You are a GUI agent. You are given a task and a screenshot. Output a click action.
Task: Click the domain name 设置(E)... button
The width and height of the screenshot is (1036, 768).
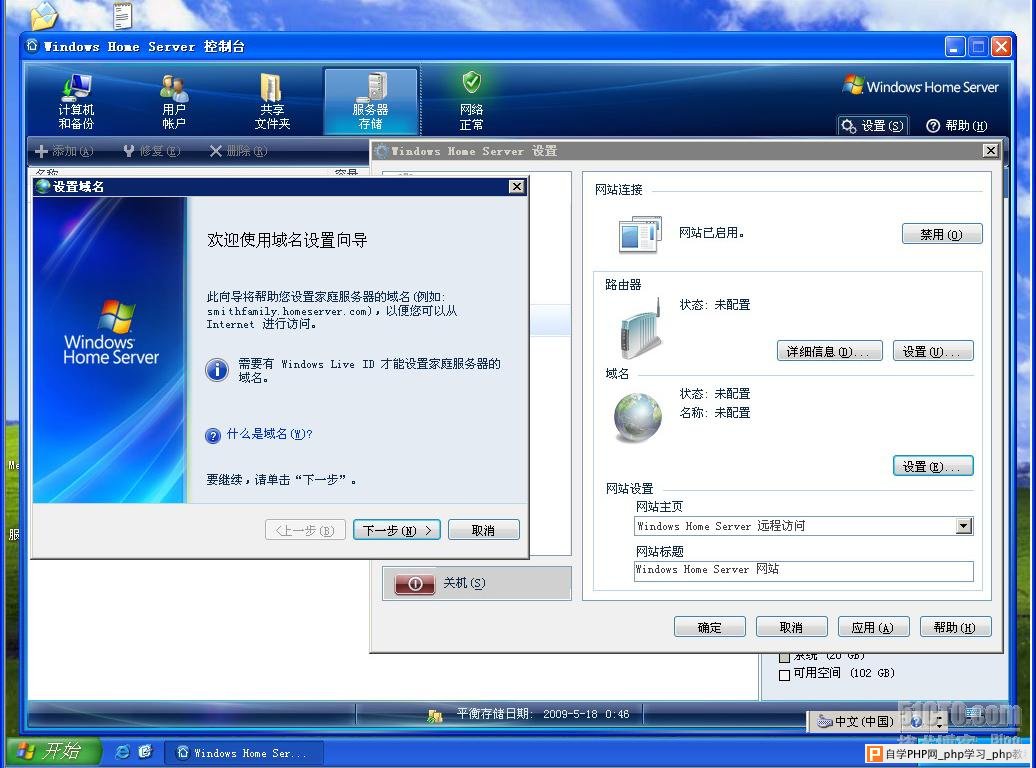coord(932,466)
